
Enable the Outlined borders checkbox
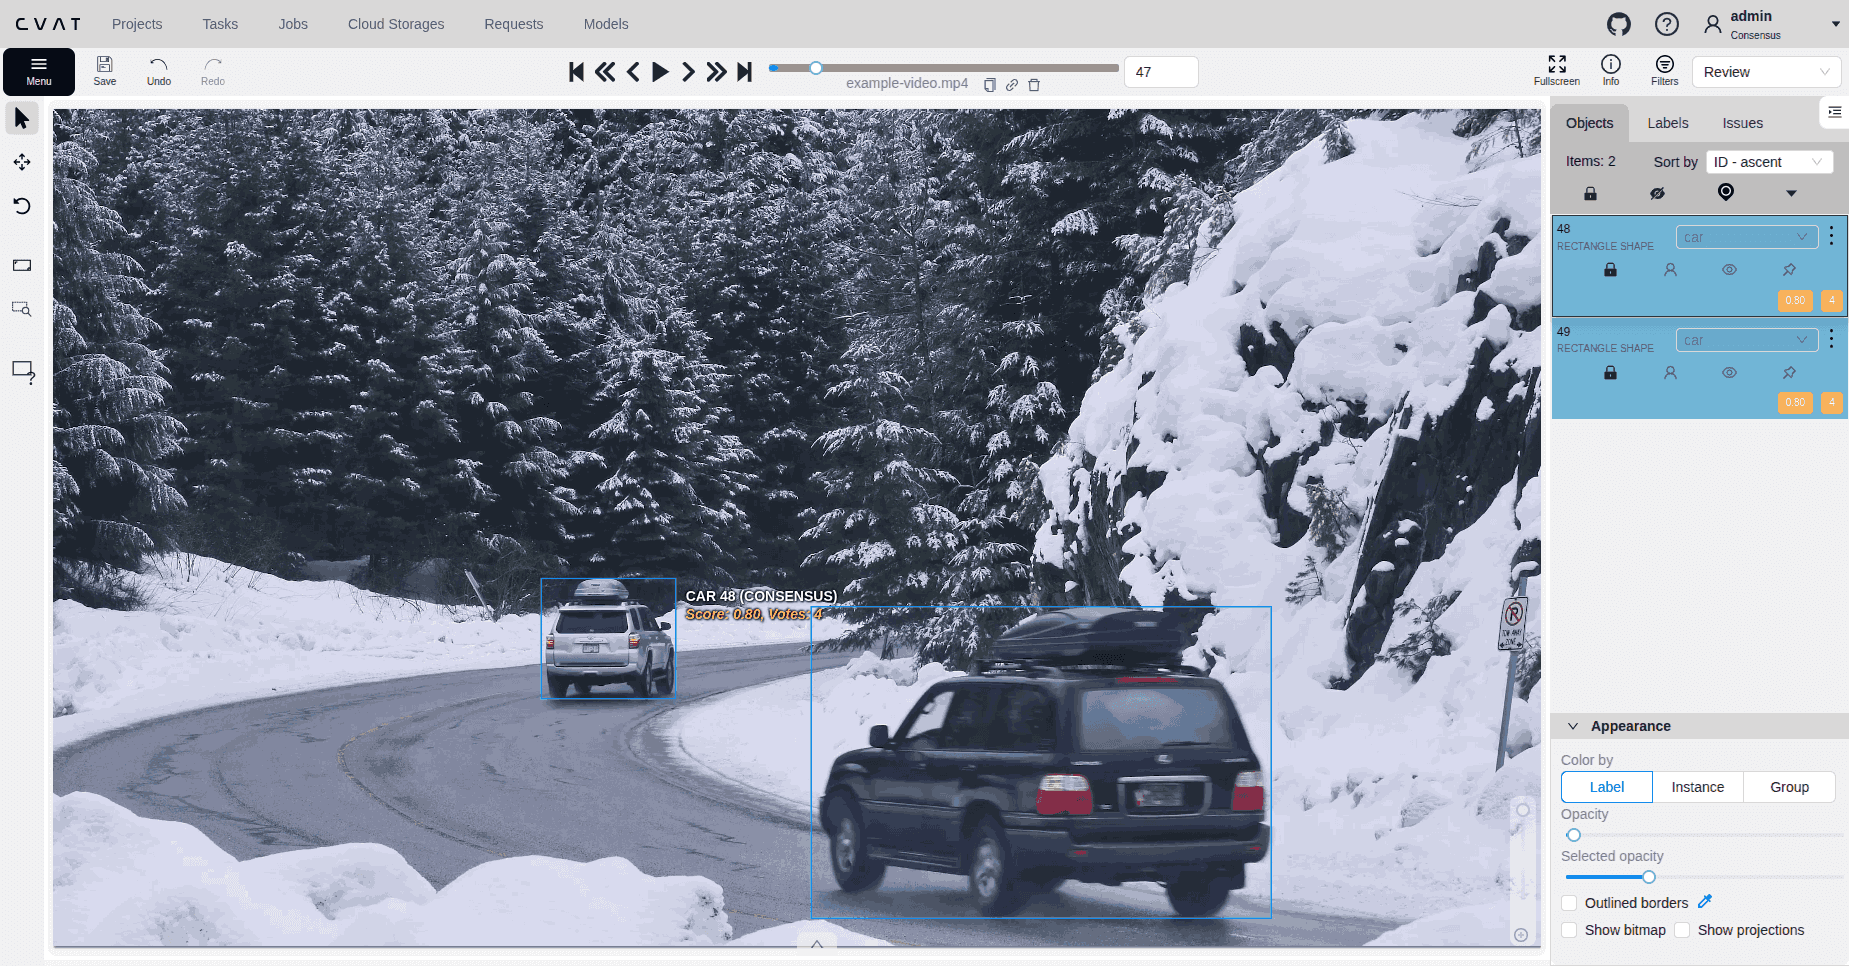point(1569,903)
